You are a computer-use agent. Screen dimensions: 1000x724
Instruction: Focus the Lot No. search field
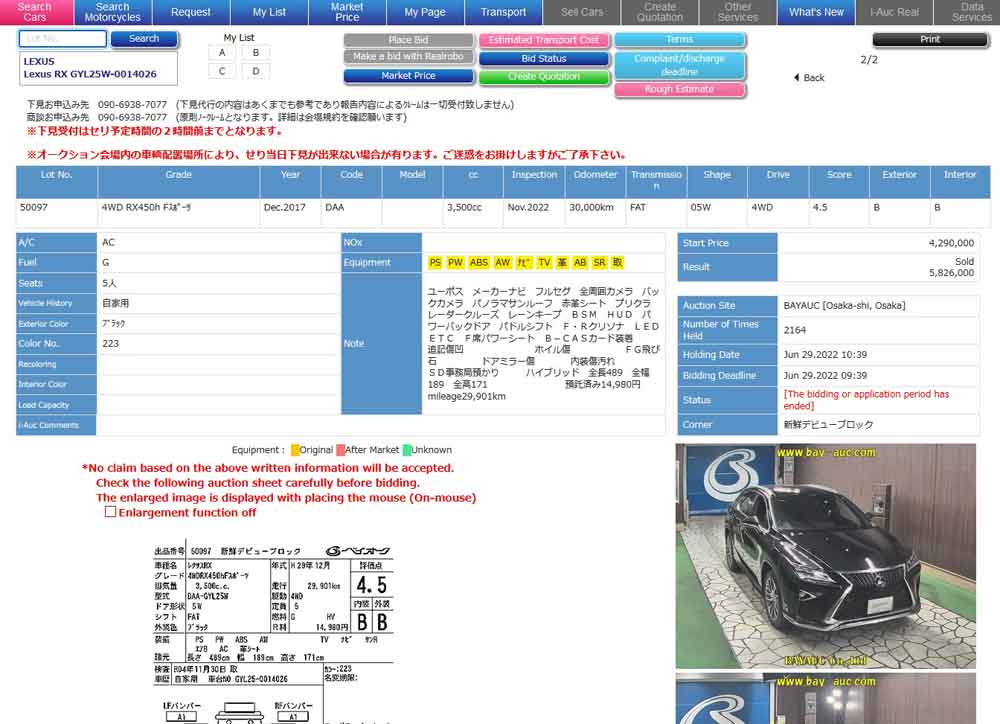(62, 39)
